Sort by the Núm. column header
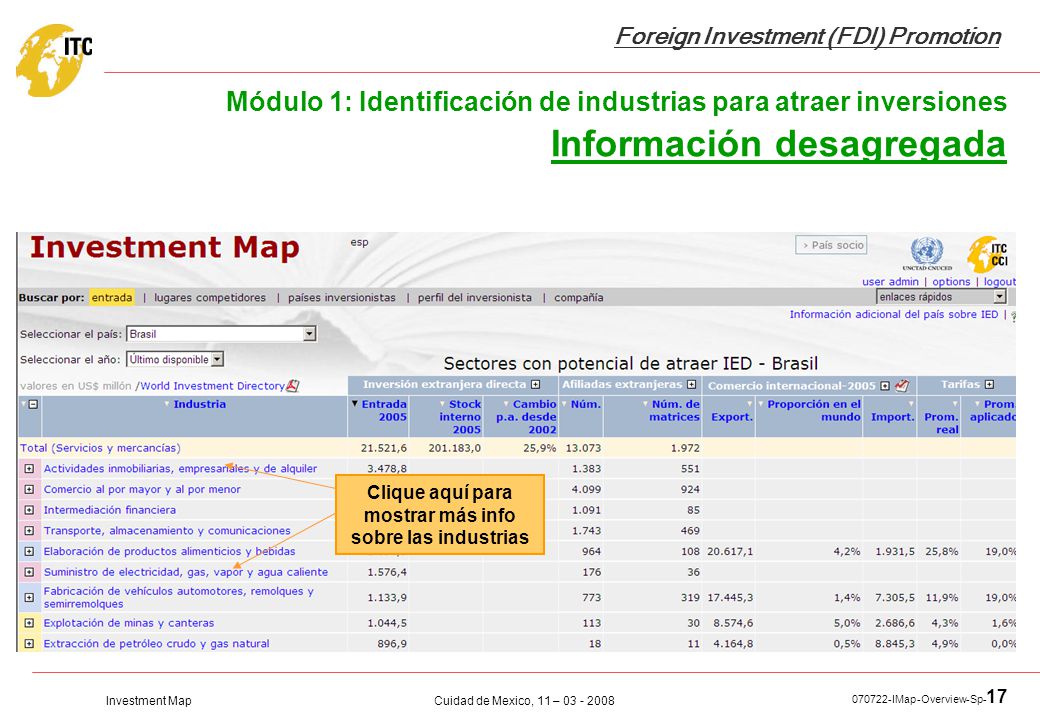The width and height of the screenshot is (1040, 720). click(x=586, y=404)
